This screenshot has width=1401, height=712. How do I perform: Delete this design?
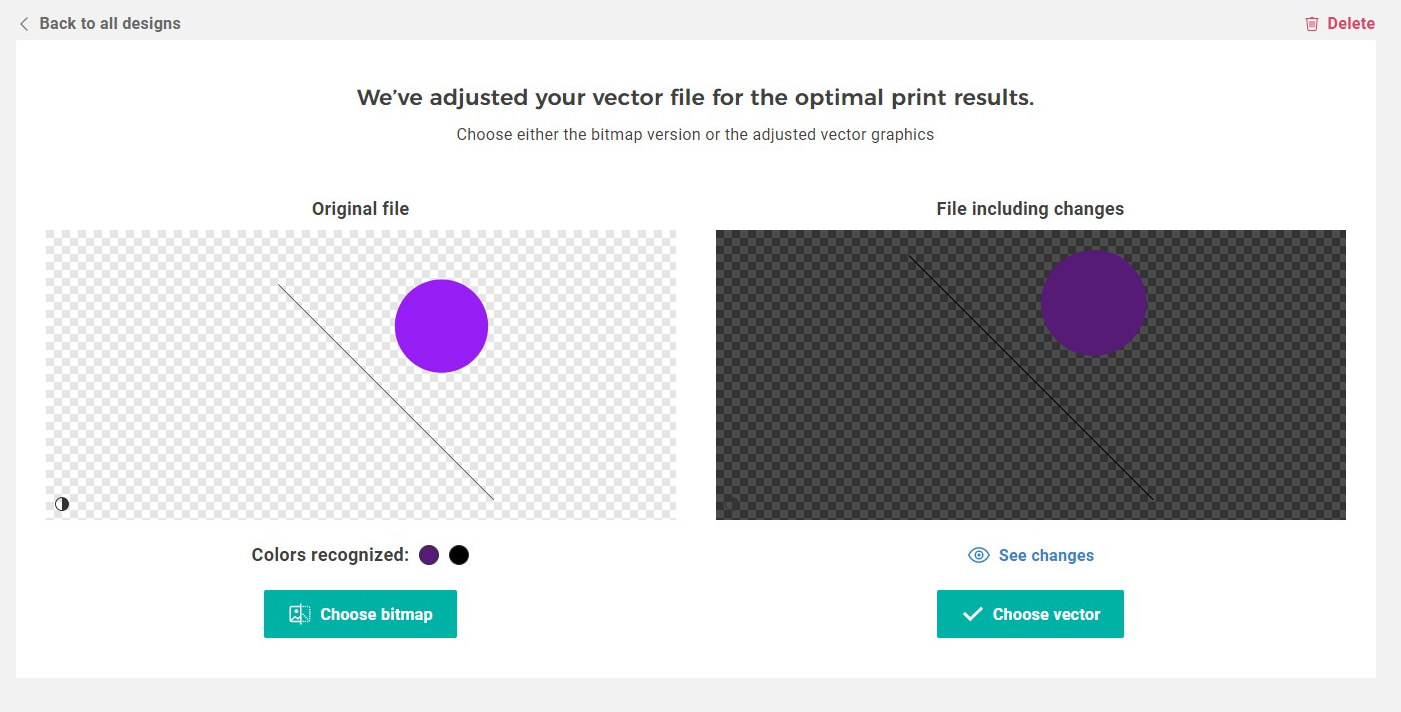coord(1350,23)
